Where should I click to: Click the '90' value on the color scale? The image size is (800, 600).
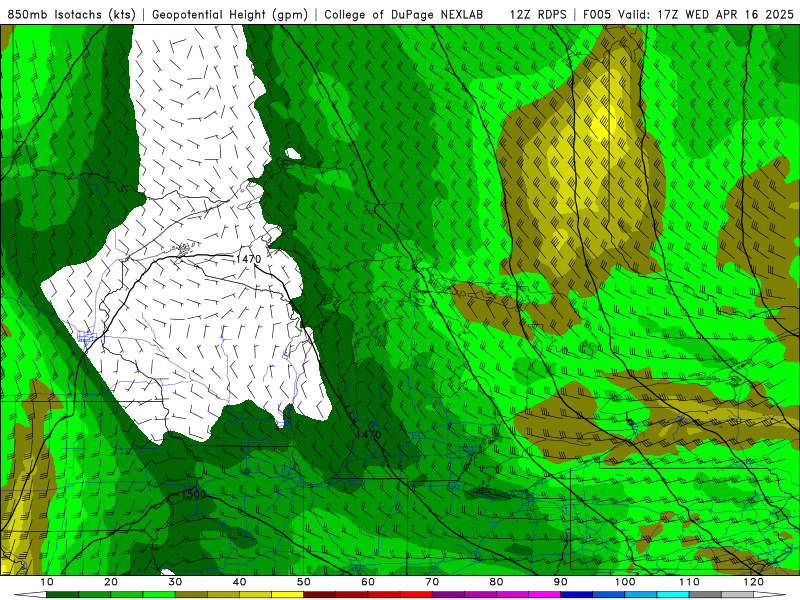click(561, 582)
